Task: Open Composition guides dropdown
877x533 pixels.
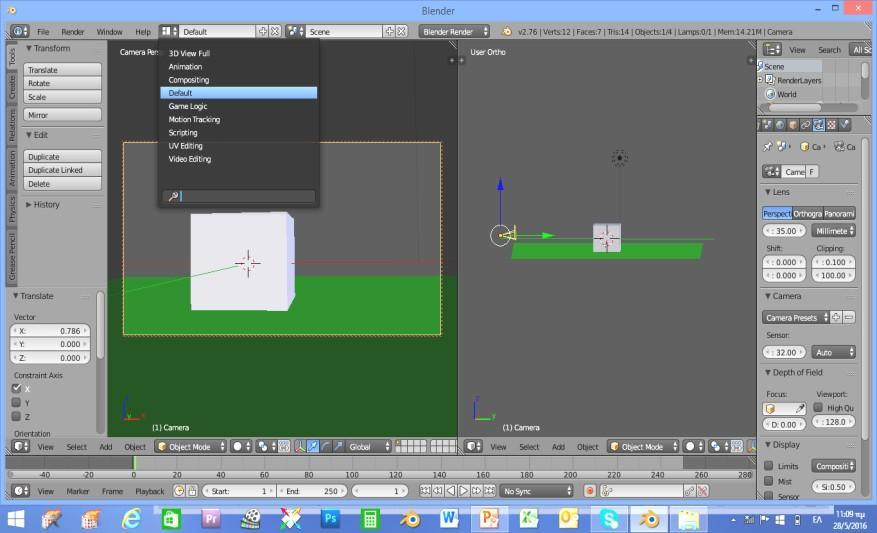Action: pyautogui.click(x=833, y=466)
